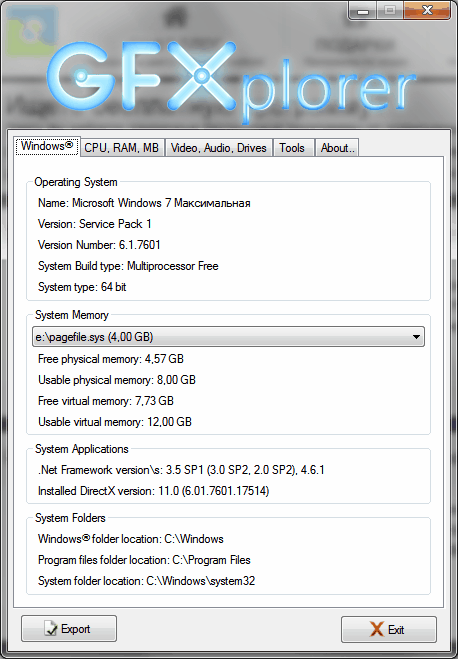The image size is (458, 659).
Task: Select the Windows® tab
Action: 47,146
